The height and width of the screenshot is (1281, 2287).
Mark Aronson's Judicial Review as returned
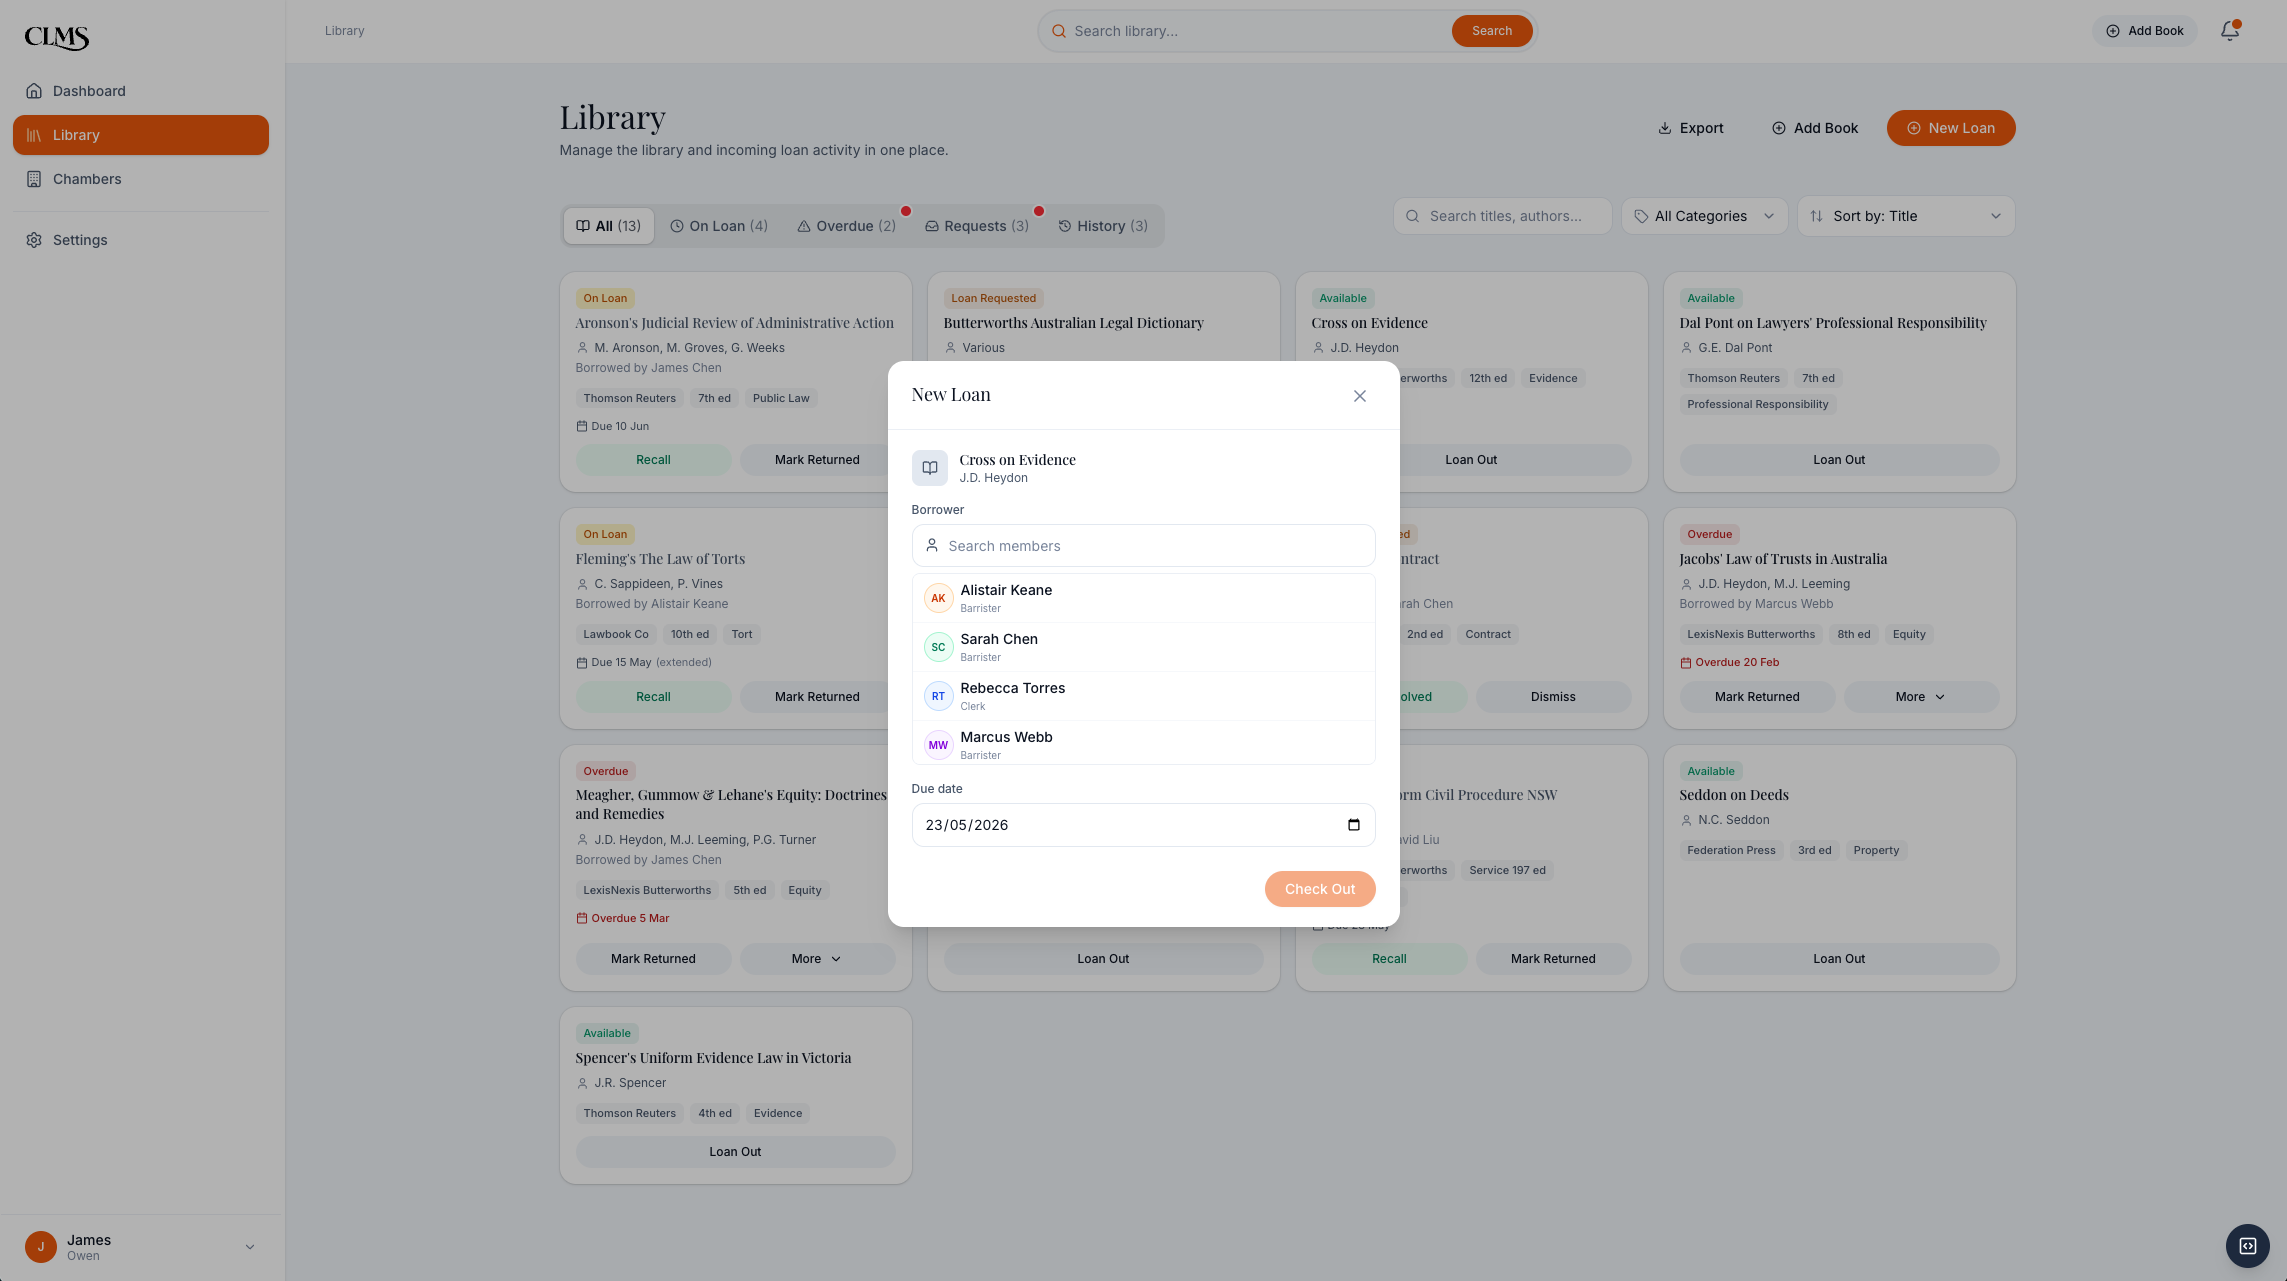(x=816, y=460)
